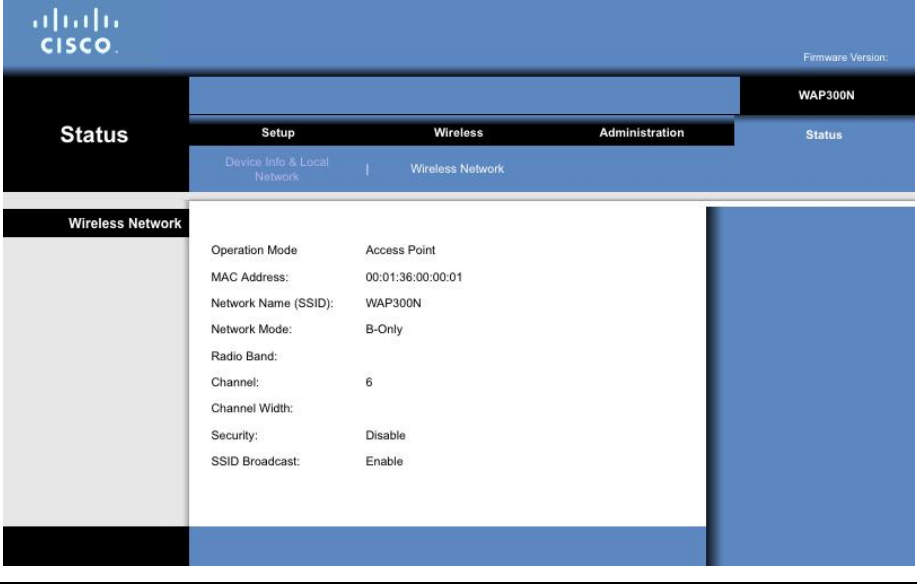The width and height of the screenshot is (917, 584).
Task: Click the Operation Mode label
Action: tap(254, 250)
